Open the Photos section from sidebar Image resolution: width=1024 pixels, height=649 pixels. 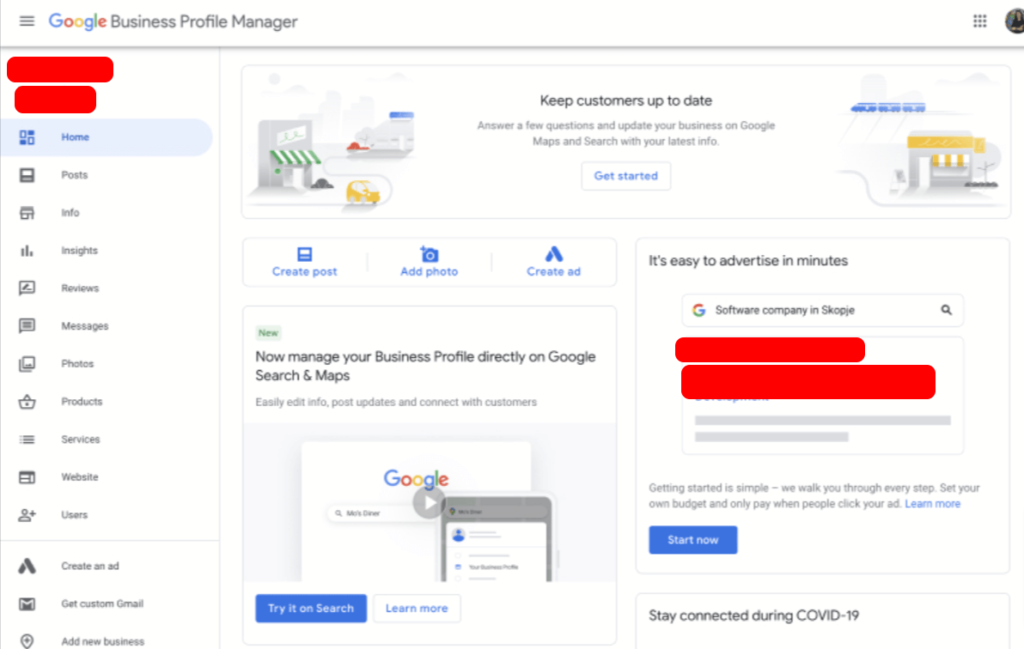click(x=78, y=363)
